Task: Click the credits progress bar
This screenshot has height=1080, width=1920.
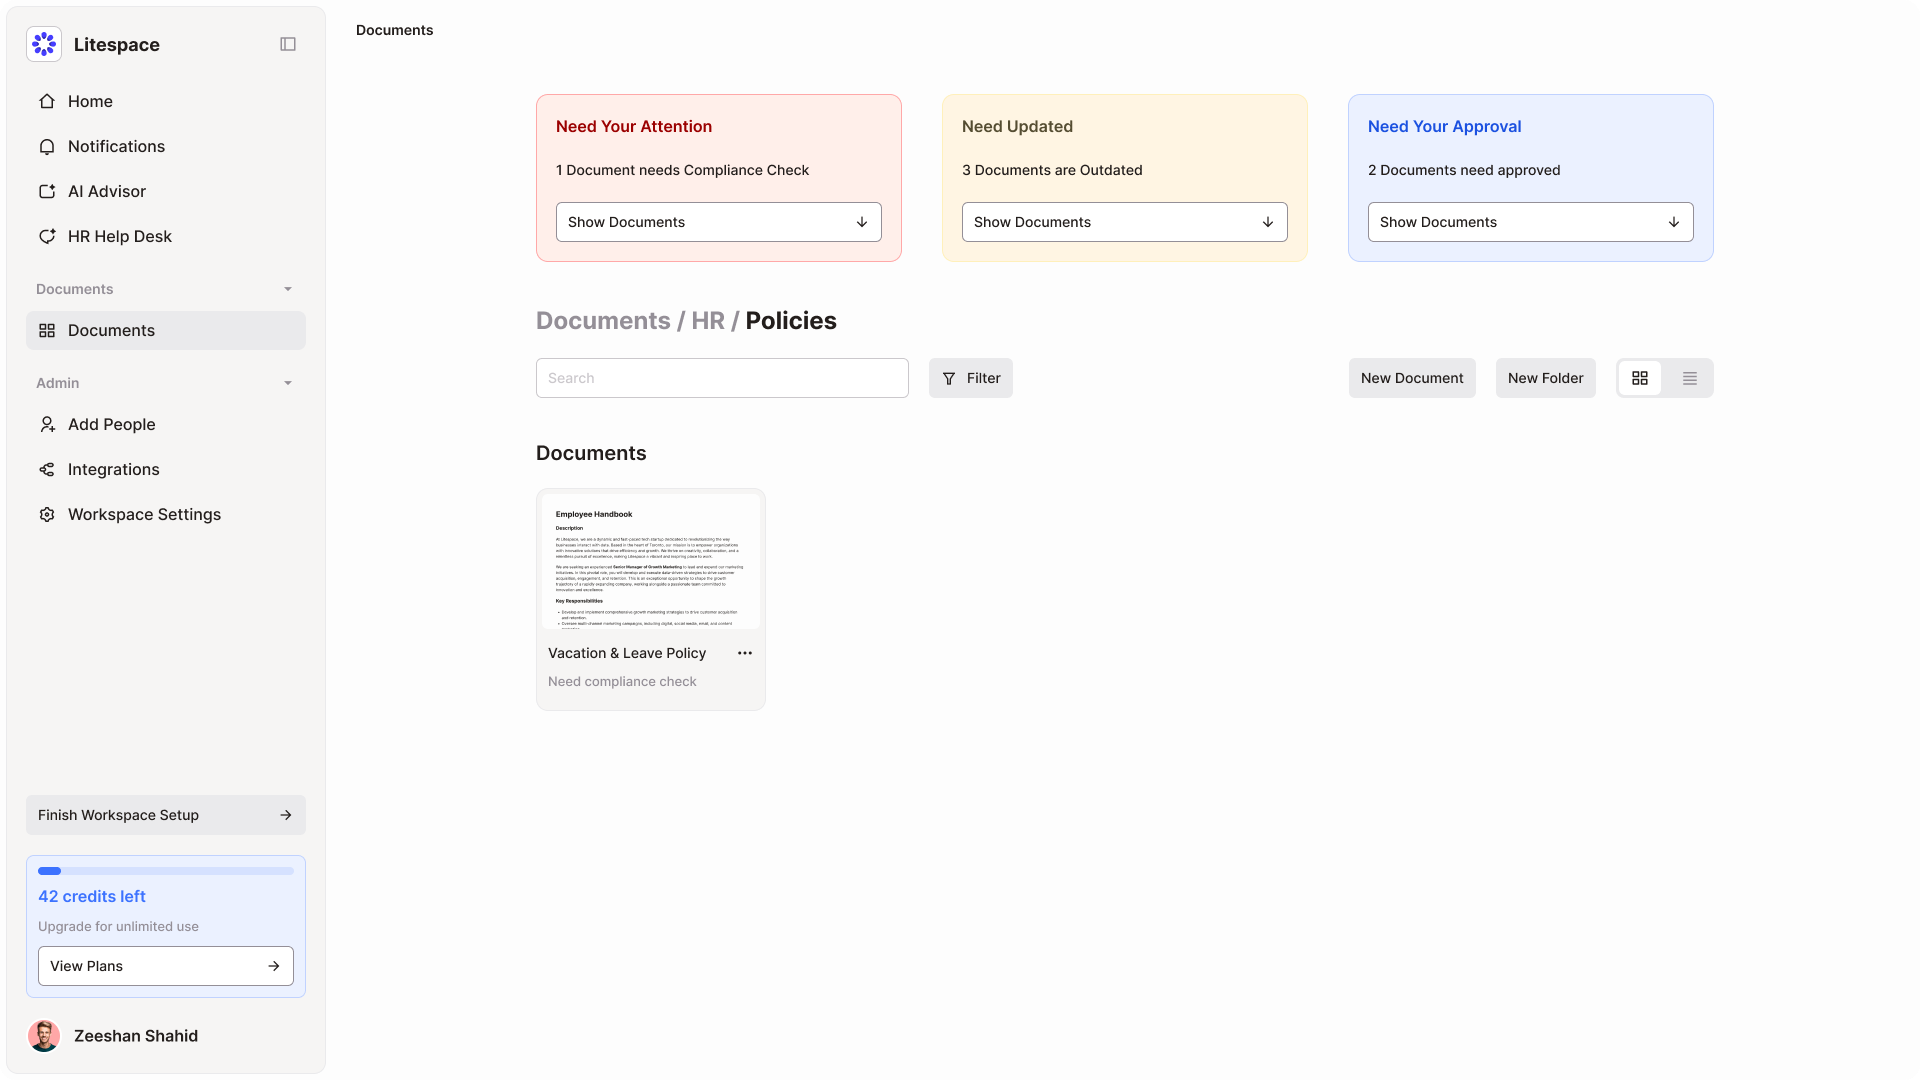Action: point(166,871)
